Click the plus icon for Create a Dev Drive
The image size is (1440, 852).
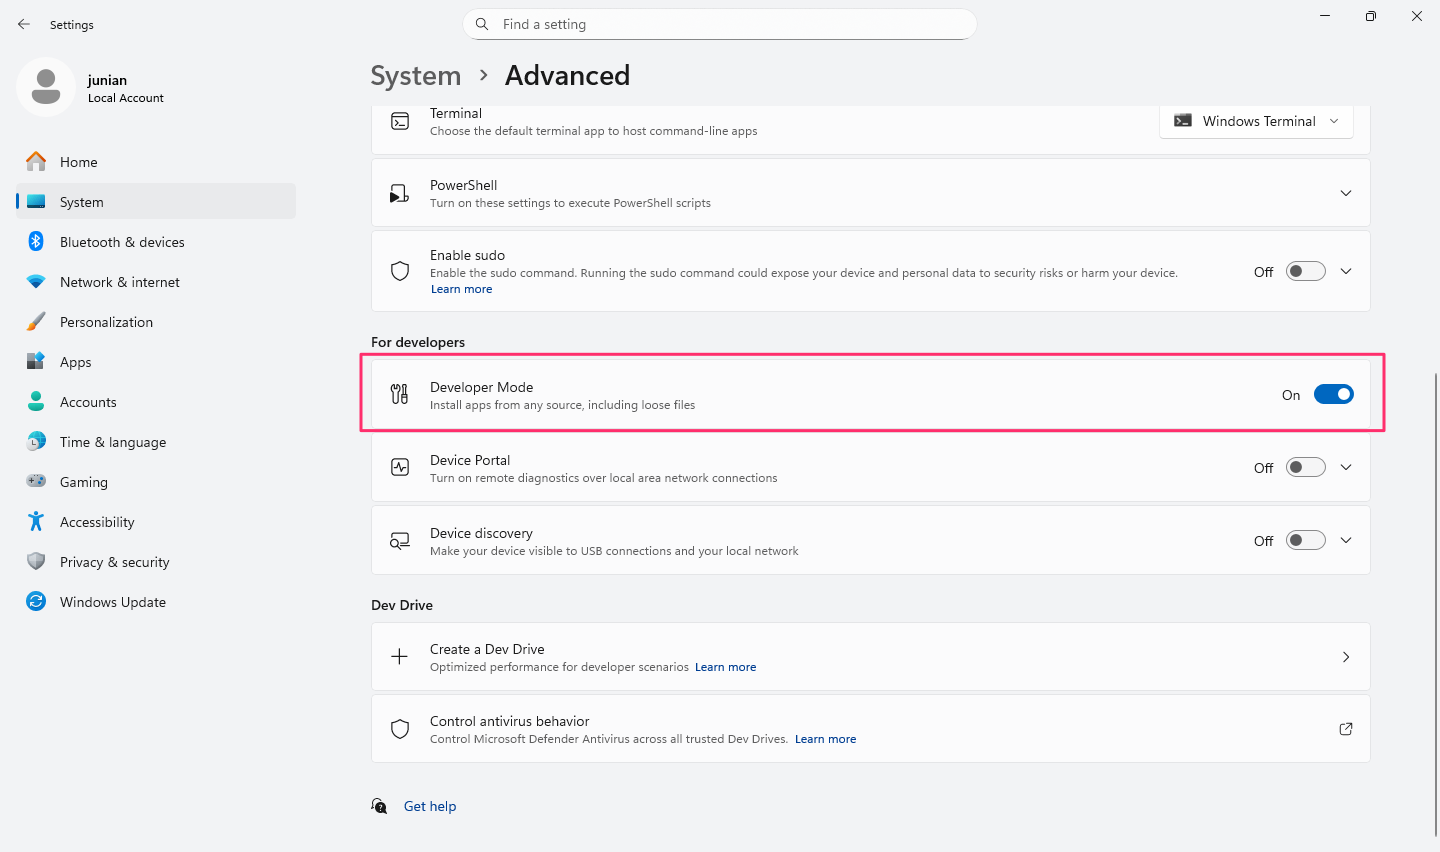(x=400, y=656)
